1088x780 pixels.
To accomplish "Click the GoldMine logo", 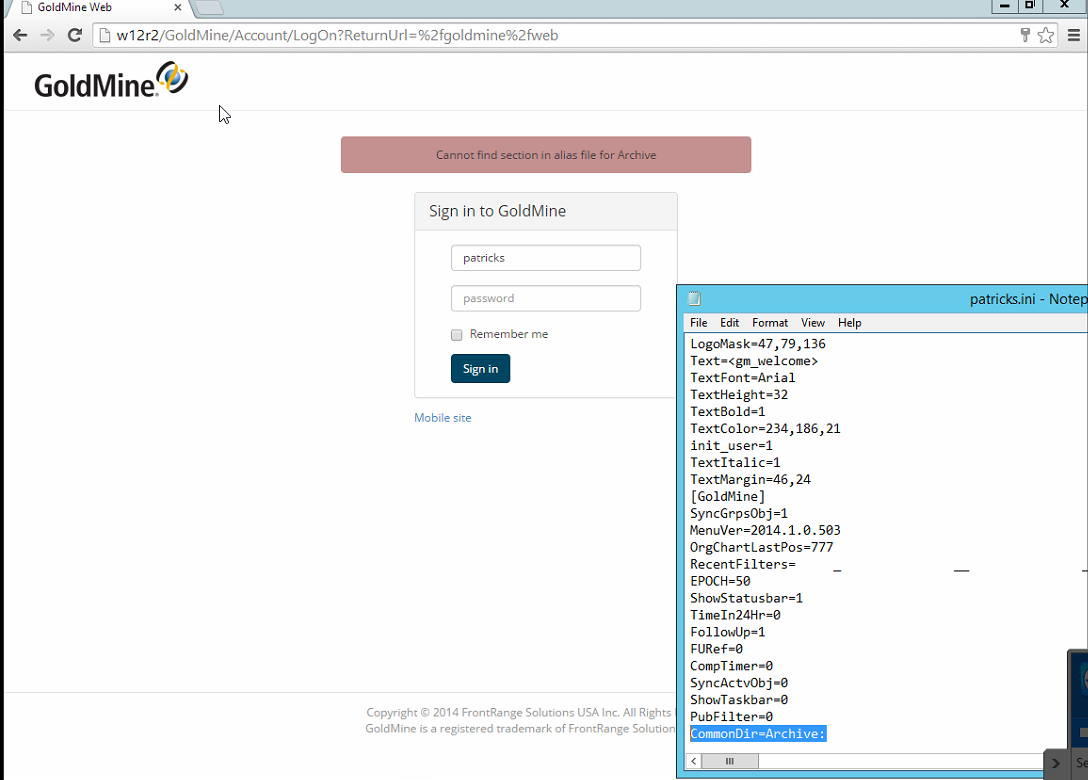I will pyautogui.click(x=111, y=81).
